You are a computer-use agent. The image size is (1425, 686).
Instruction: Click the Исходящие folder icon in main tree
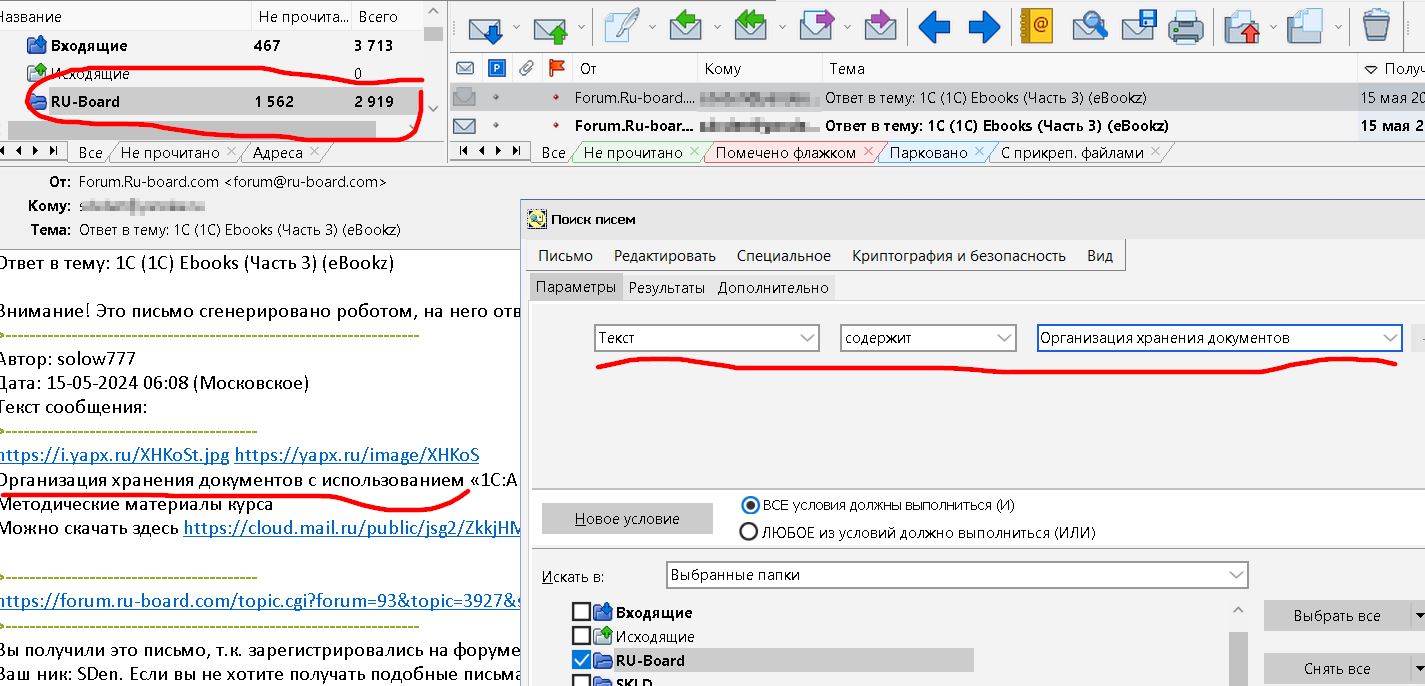37,73
